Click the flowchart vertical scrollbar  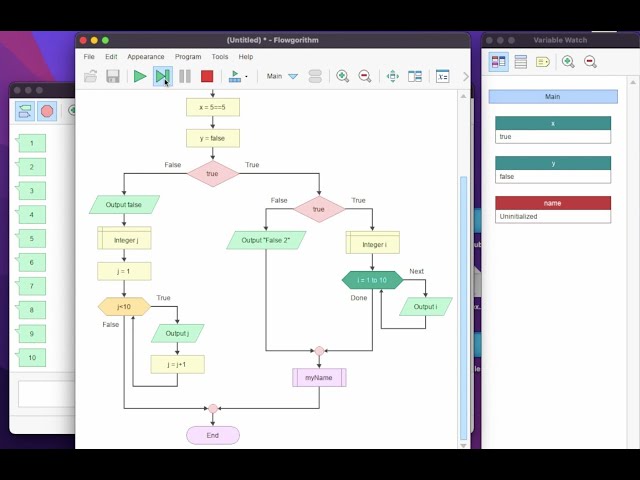463,300
